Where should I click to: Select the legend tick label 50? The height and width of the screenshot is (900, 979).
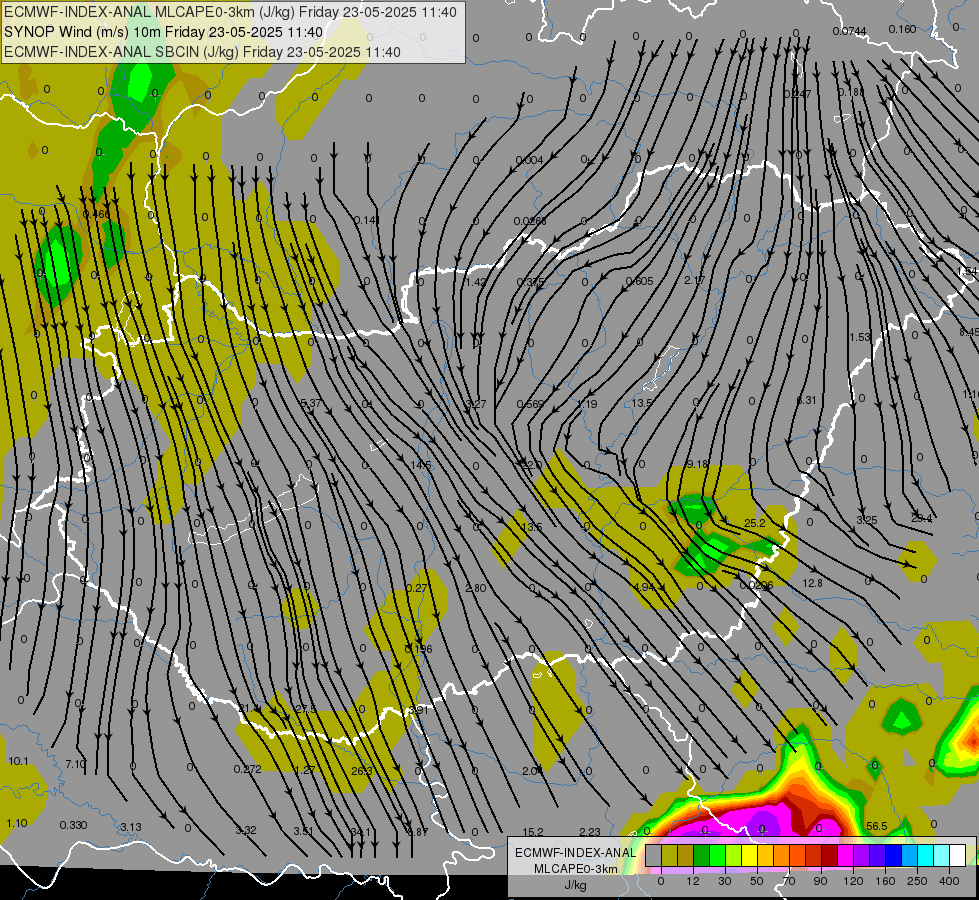[x=757, y=881]
